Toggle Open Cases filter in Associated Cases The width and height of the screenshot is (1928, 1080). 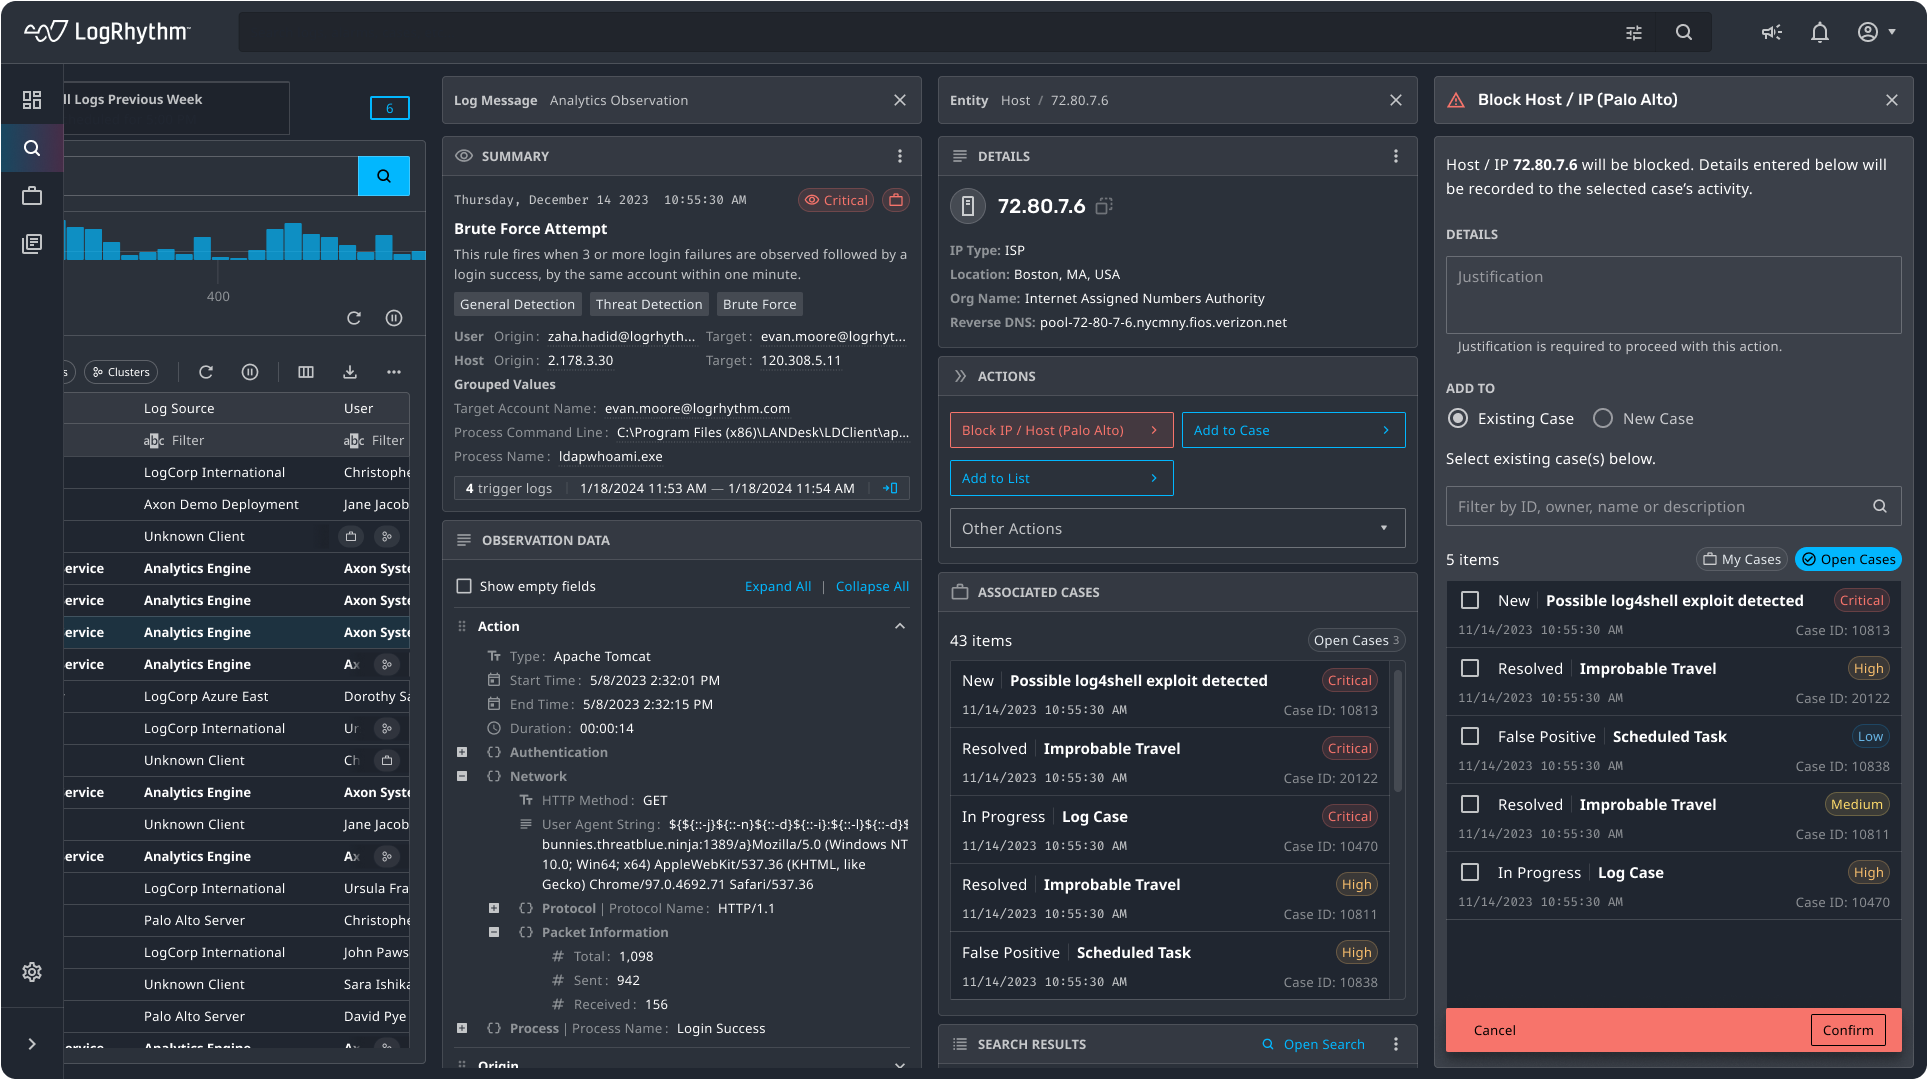point(1356,640)
